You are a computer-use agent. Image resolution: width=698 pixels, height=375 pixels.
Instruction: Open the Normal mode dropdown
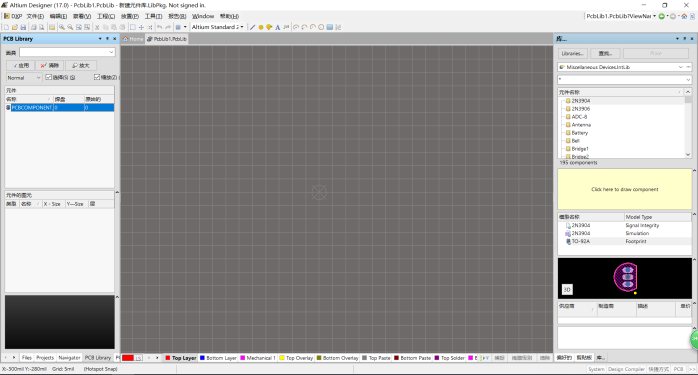pyautogui.click(x=24, y=77)
